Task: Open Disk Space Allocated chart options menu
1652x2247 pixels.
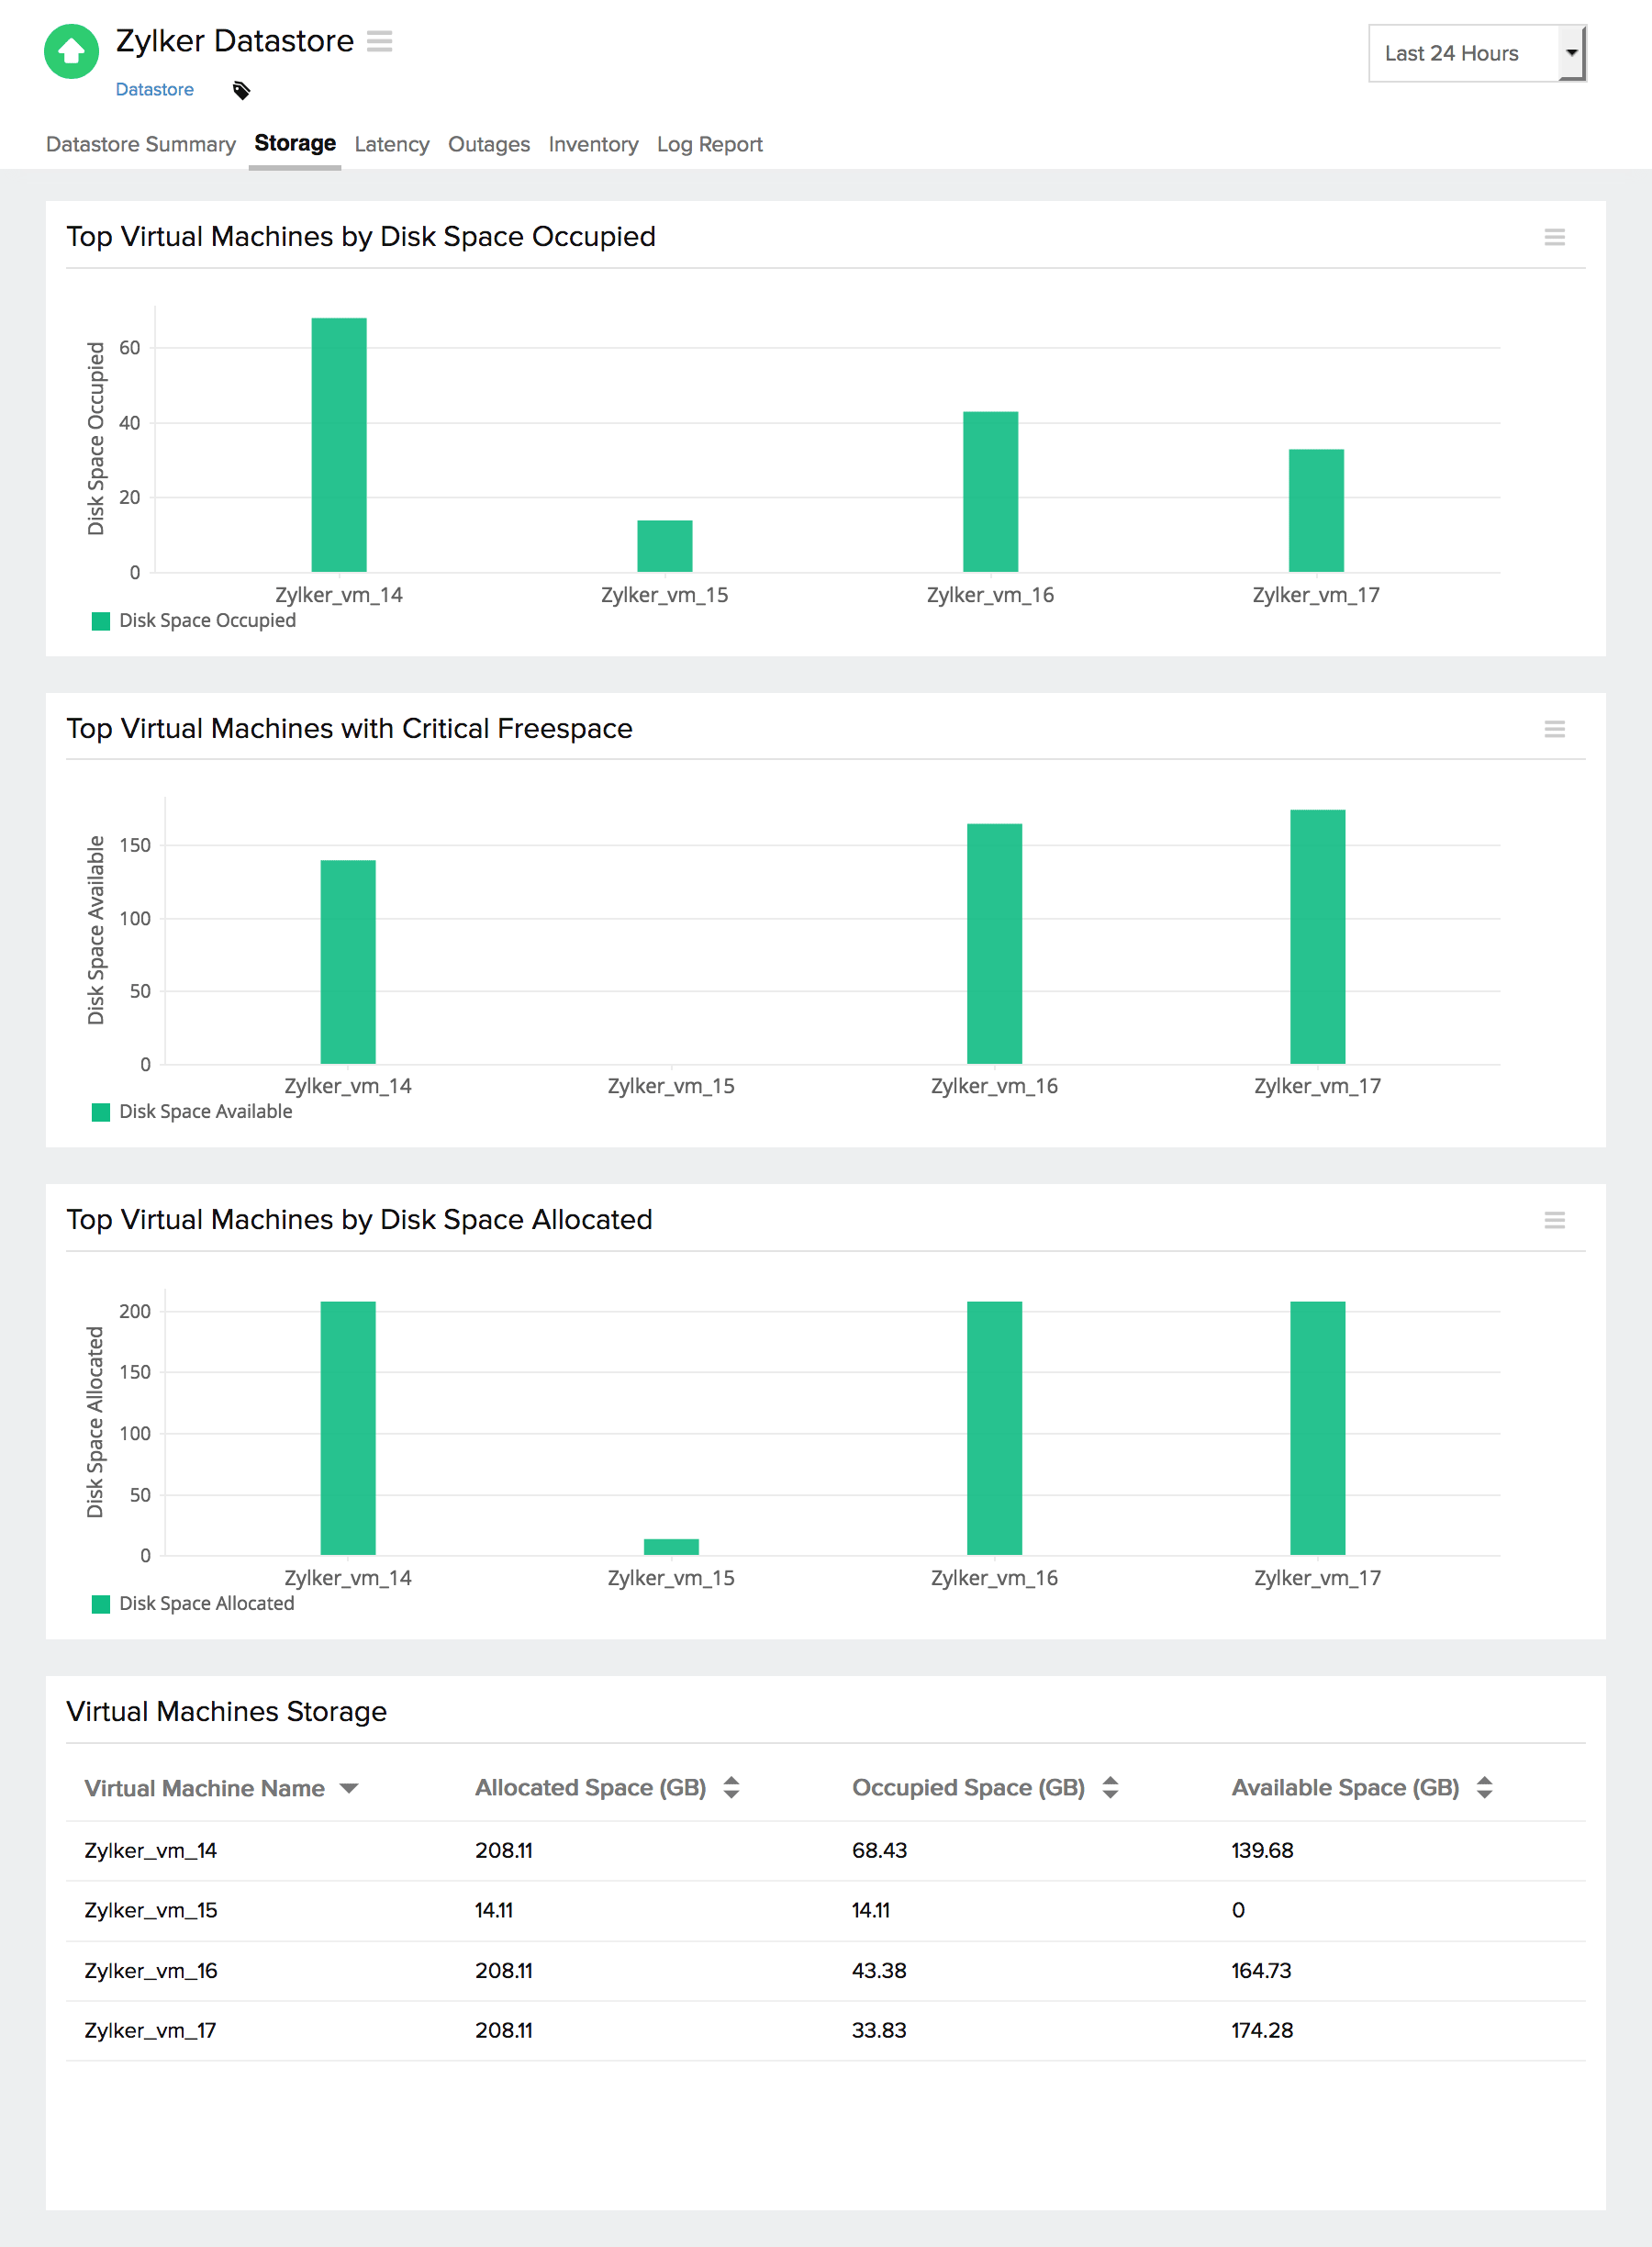Action: [1553, 1220]
